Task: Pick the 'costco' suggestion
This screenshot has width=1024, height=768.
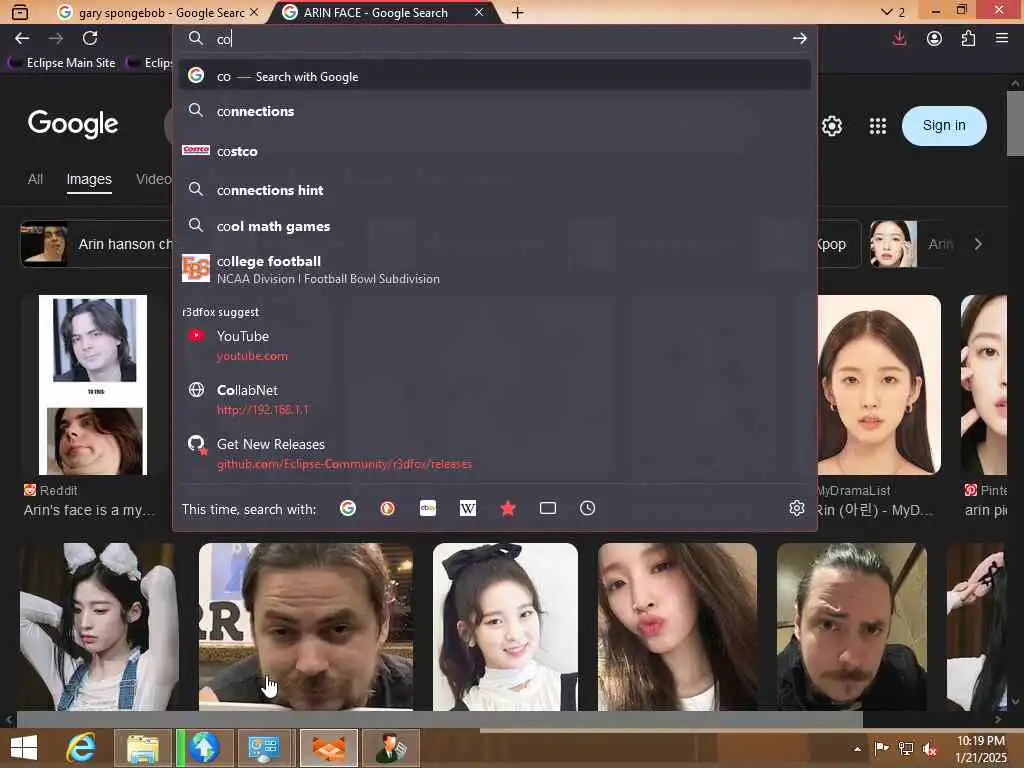Action: click(x=495, y=151)
